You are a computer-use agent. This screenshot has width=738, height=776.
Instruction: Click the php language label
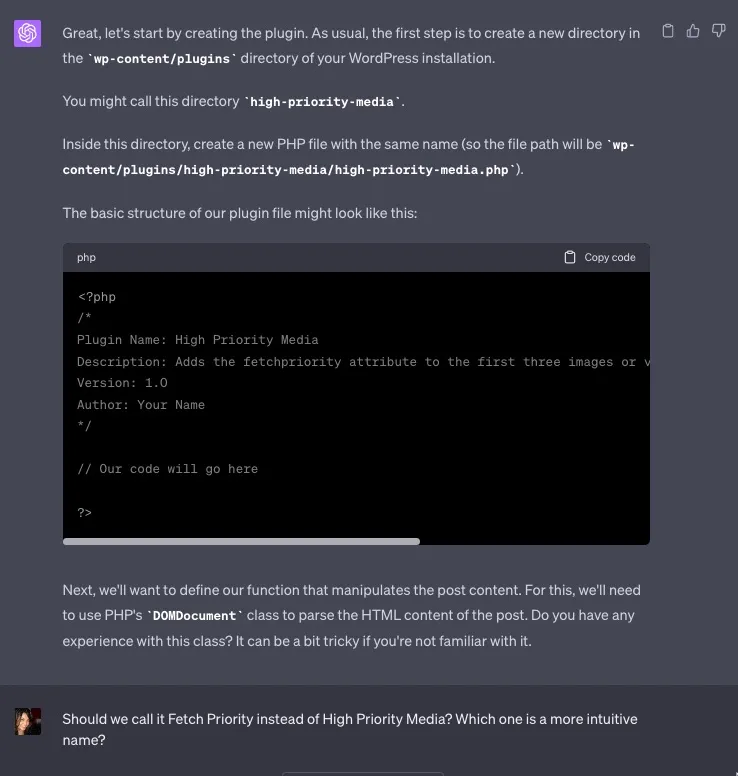click(x=87, y=257)
